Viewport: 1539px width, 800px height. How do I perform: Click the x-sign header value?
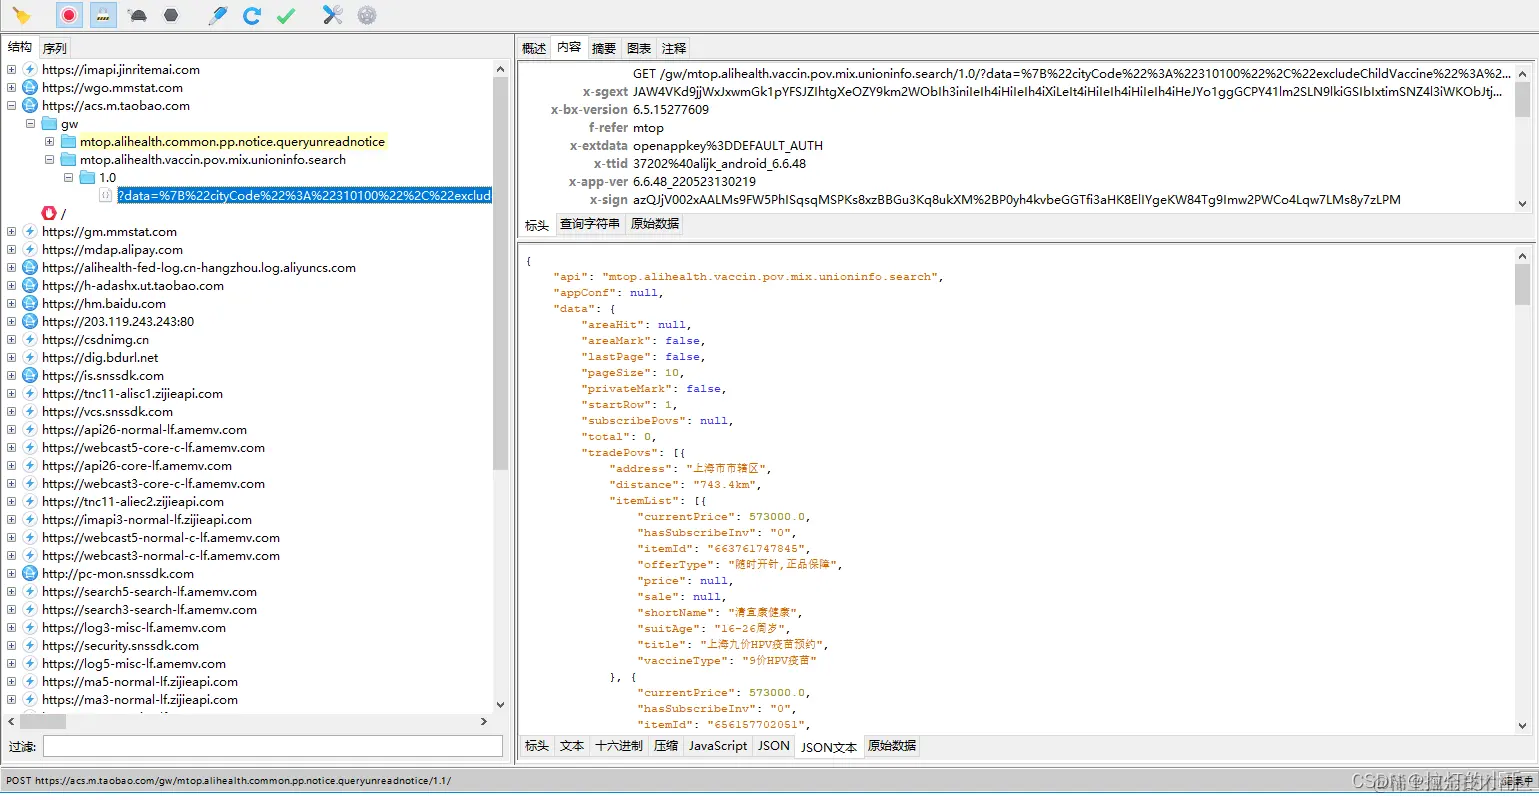pyautogui.click(x=1016, y=200)
